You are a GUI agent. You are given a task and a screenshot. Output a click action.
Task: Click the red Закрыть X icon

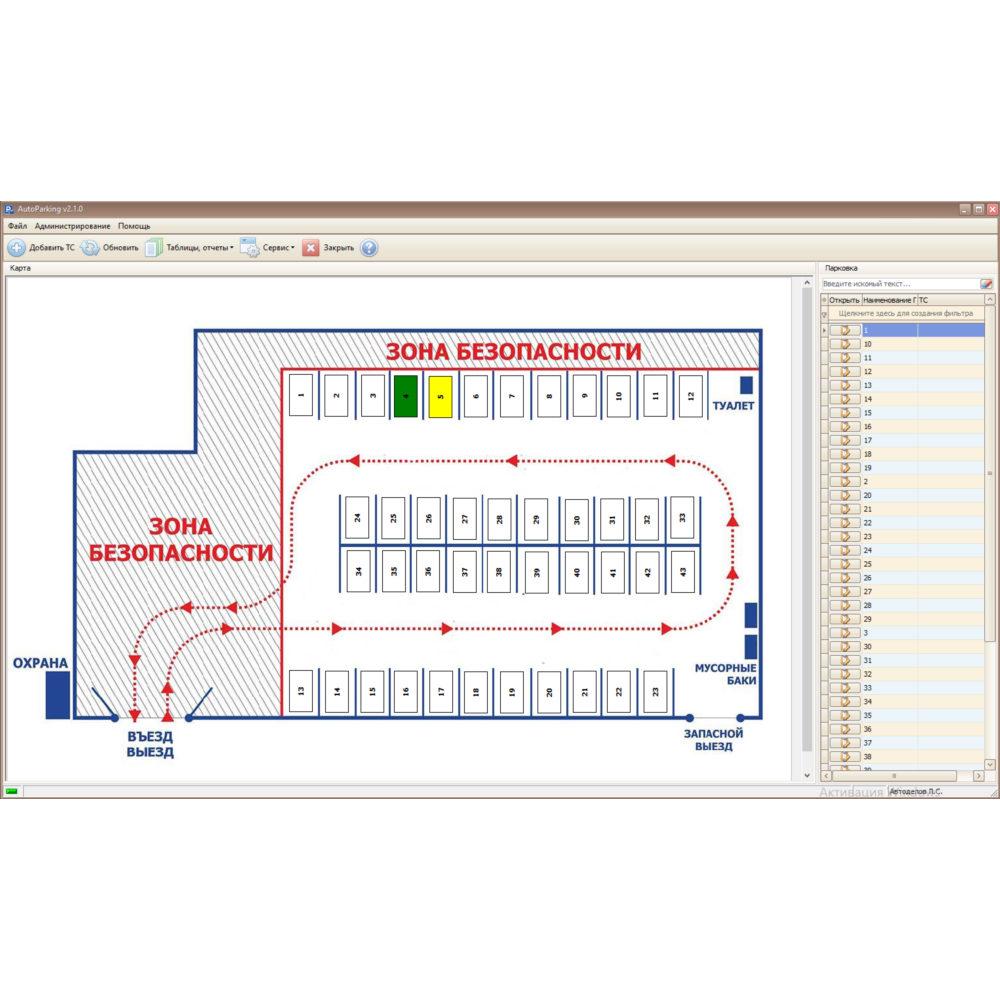point(311,248)
